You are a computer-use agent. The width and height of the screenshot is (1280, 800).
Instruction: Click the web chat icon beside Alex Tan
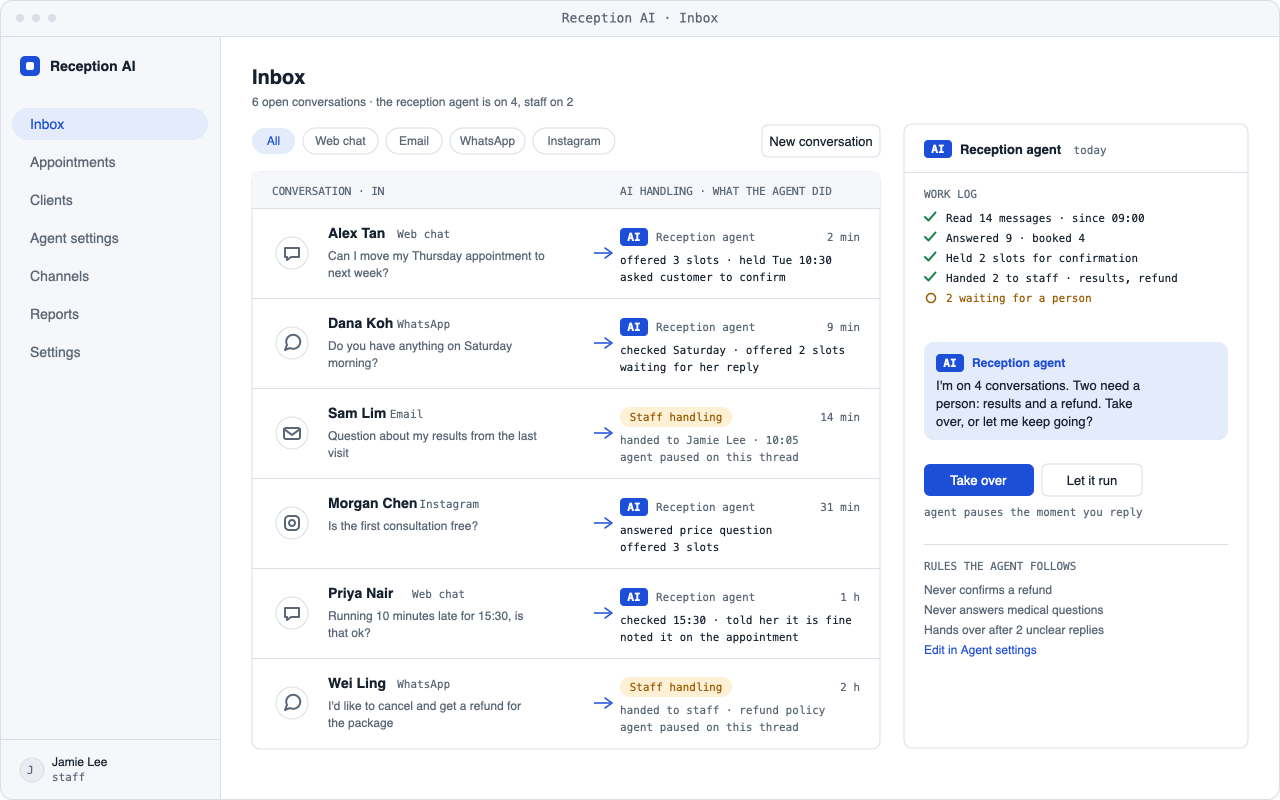coord(292,254)
